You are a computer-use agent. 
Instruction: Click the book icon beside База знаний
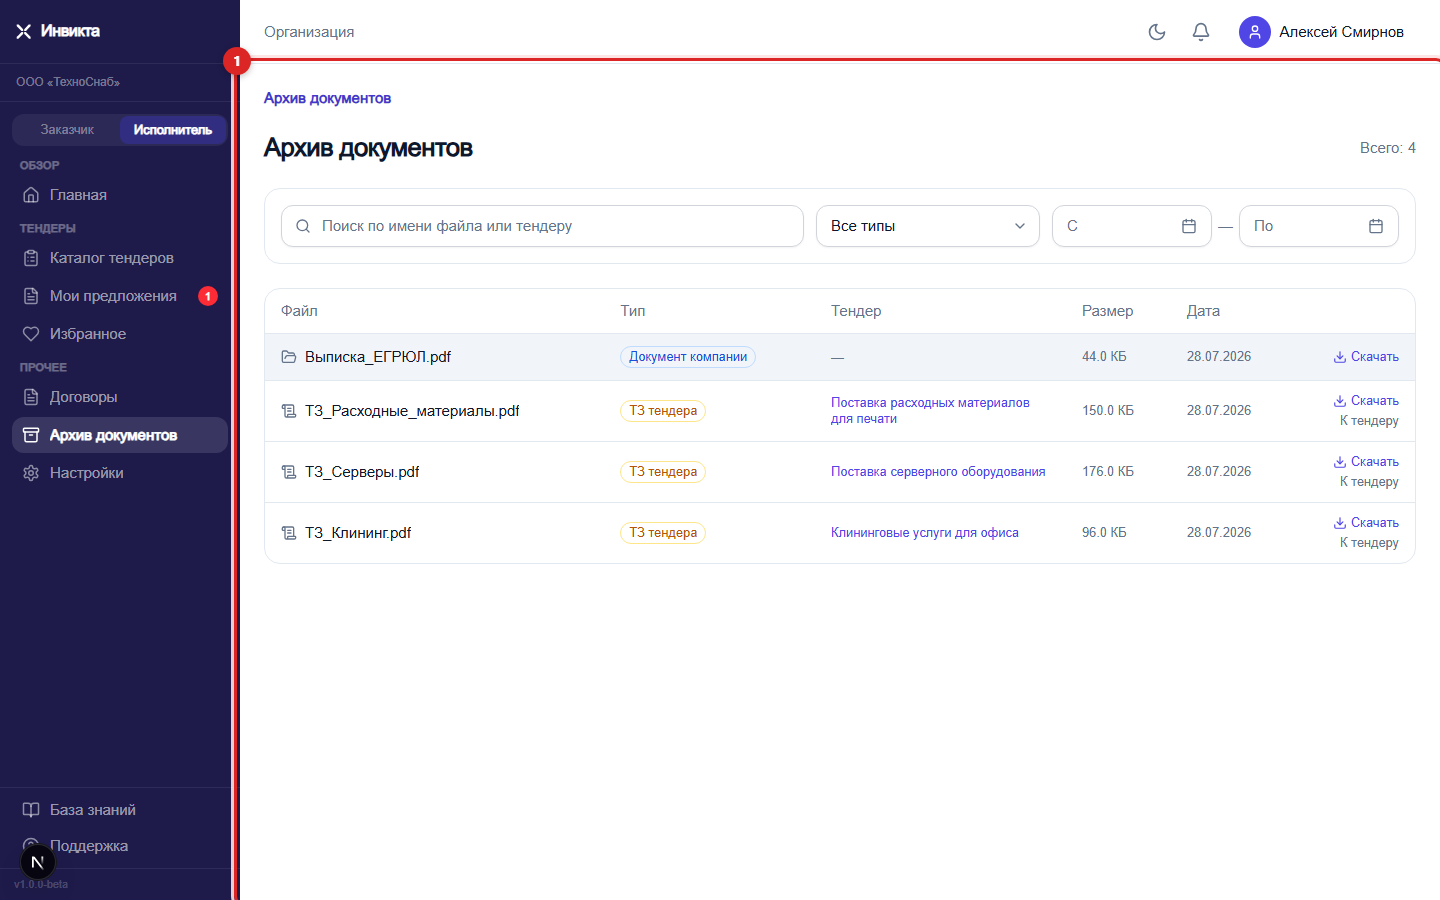31,810
